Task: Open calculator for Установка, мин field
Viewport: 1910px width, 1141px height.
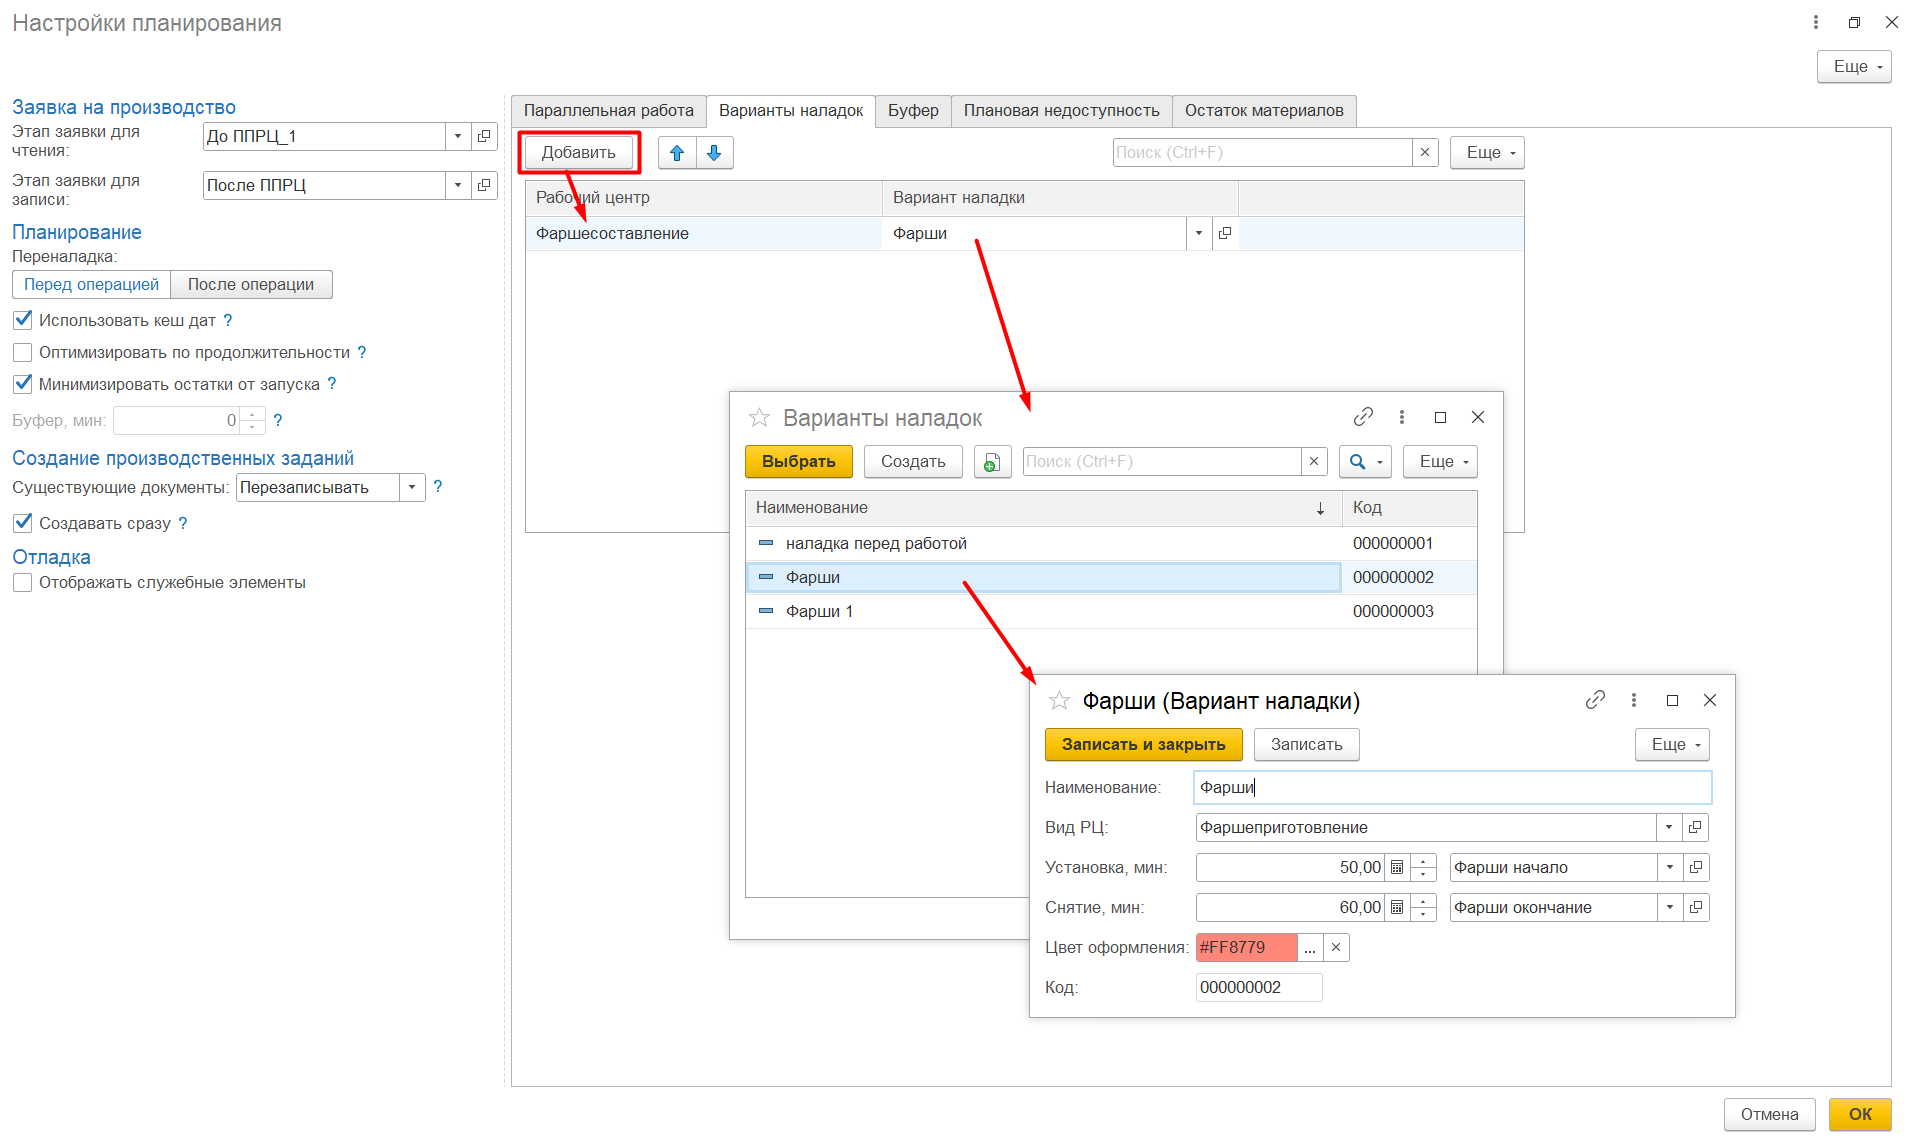Action: click(1397, 868)
